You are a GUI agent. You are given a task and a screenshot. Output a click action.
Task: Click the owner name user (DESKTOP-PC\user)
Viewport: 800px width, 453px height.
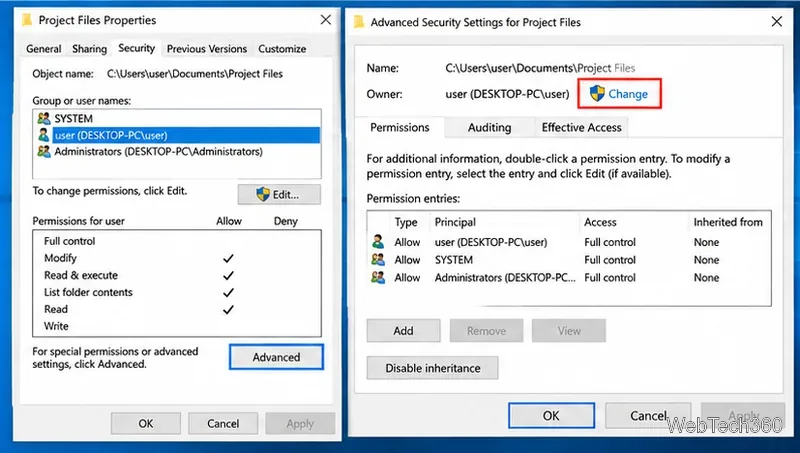tap(507, 94)
